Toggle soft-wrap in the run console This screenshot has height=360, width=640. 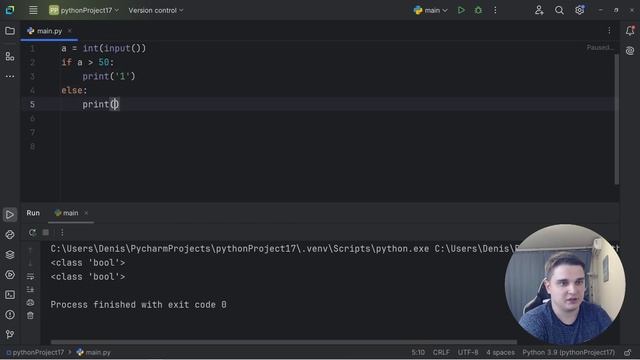pos(30,276)
